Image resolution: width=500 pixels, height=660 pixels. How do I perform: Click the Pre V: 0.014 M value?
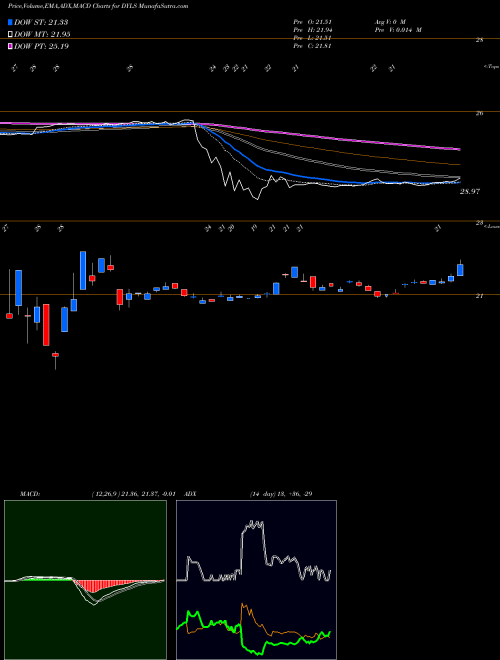[398, 30]
